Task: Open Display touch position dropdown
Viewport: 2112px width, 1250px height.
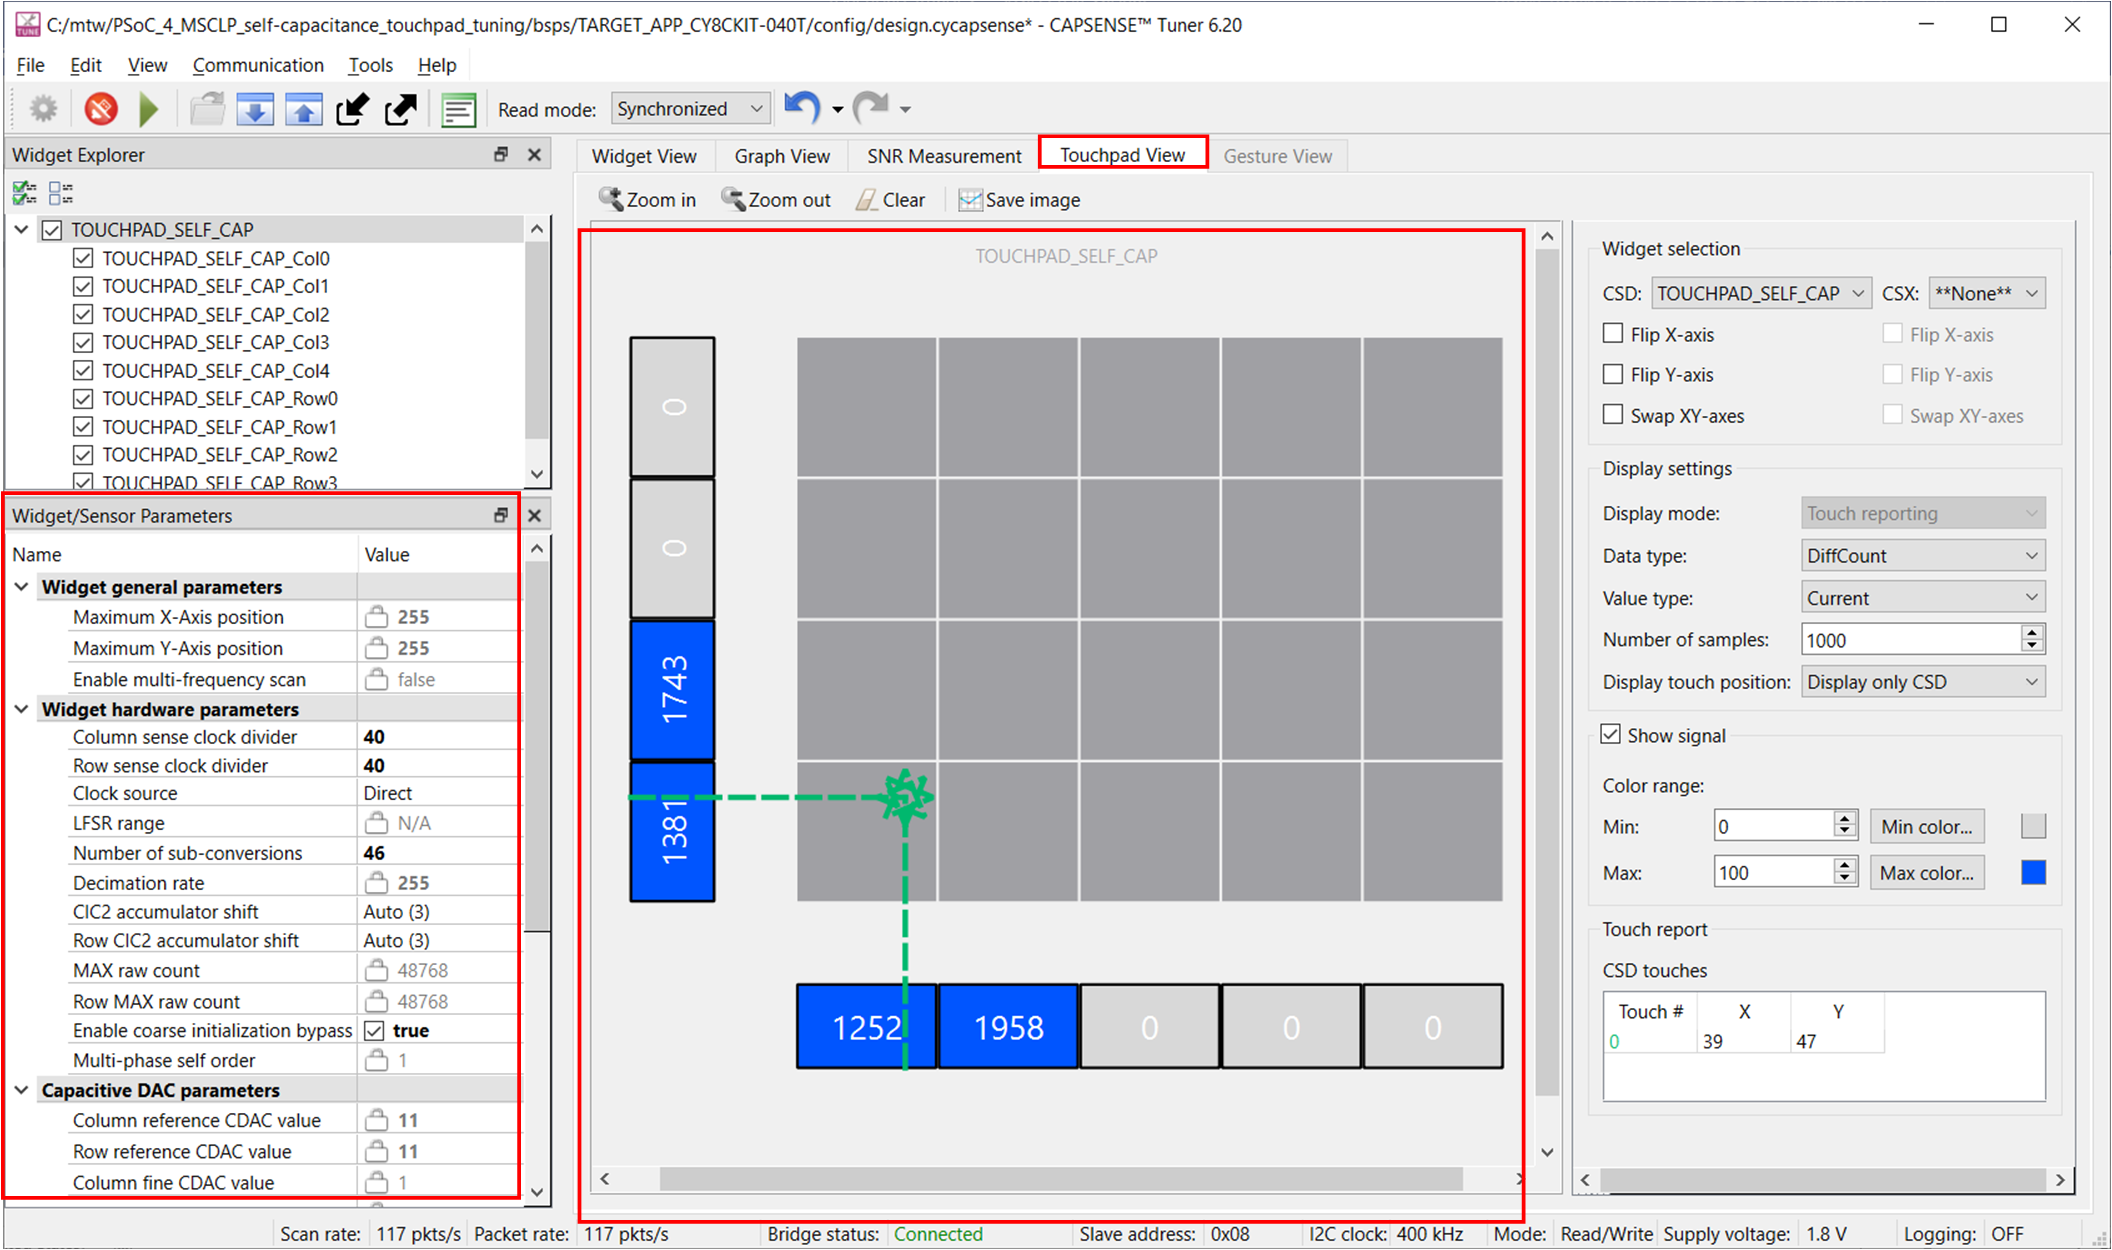Action: [1923, 681]
